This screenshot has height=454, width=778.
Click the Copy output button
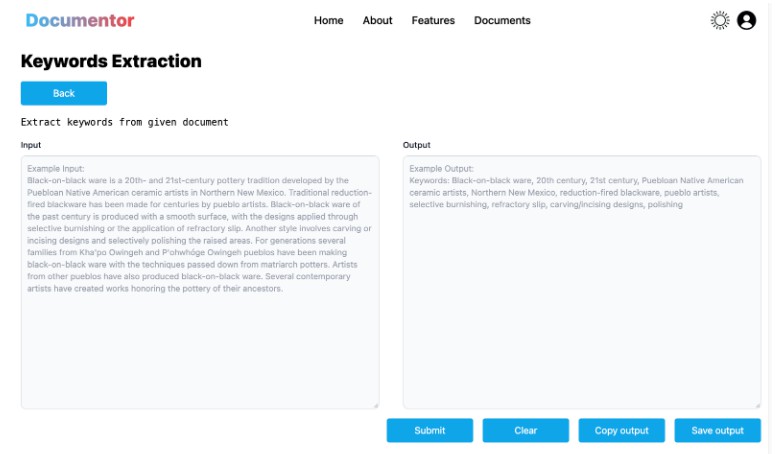tap(621, 430)
